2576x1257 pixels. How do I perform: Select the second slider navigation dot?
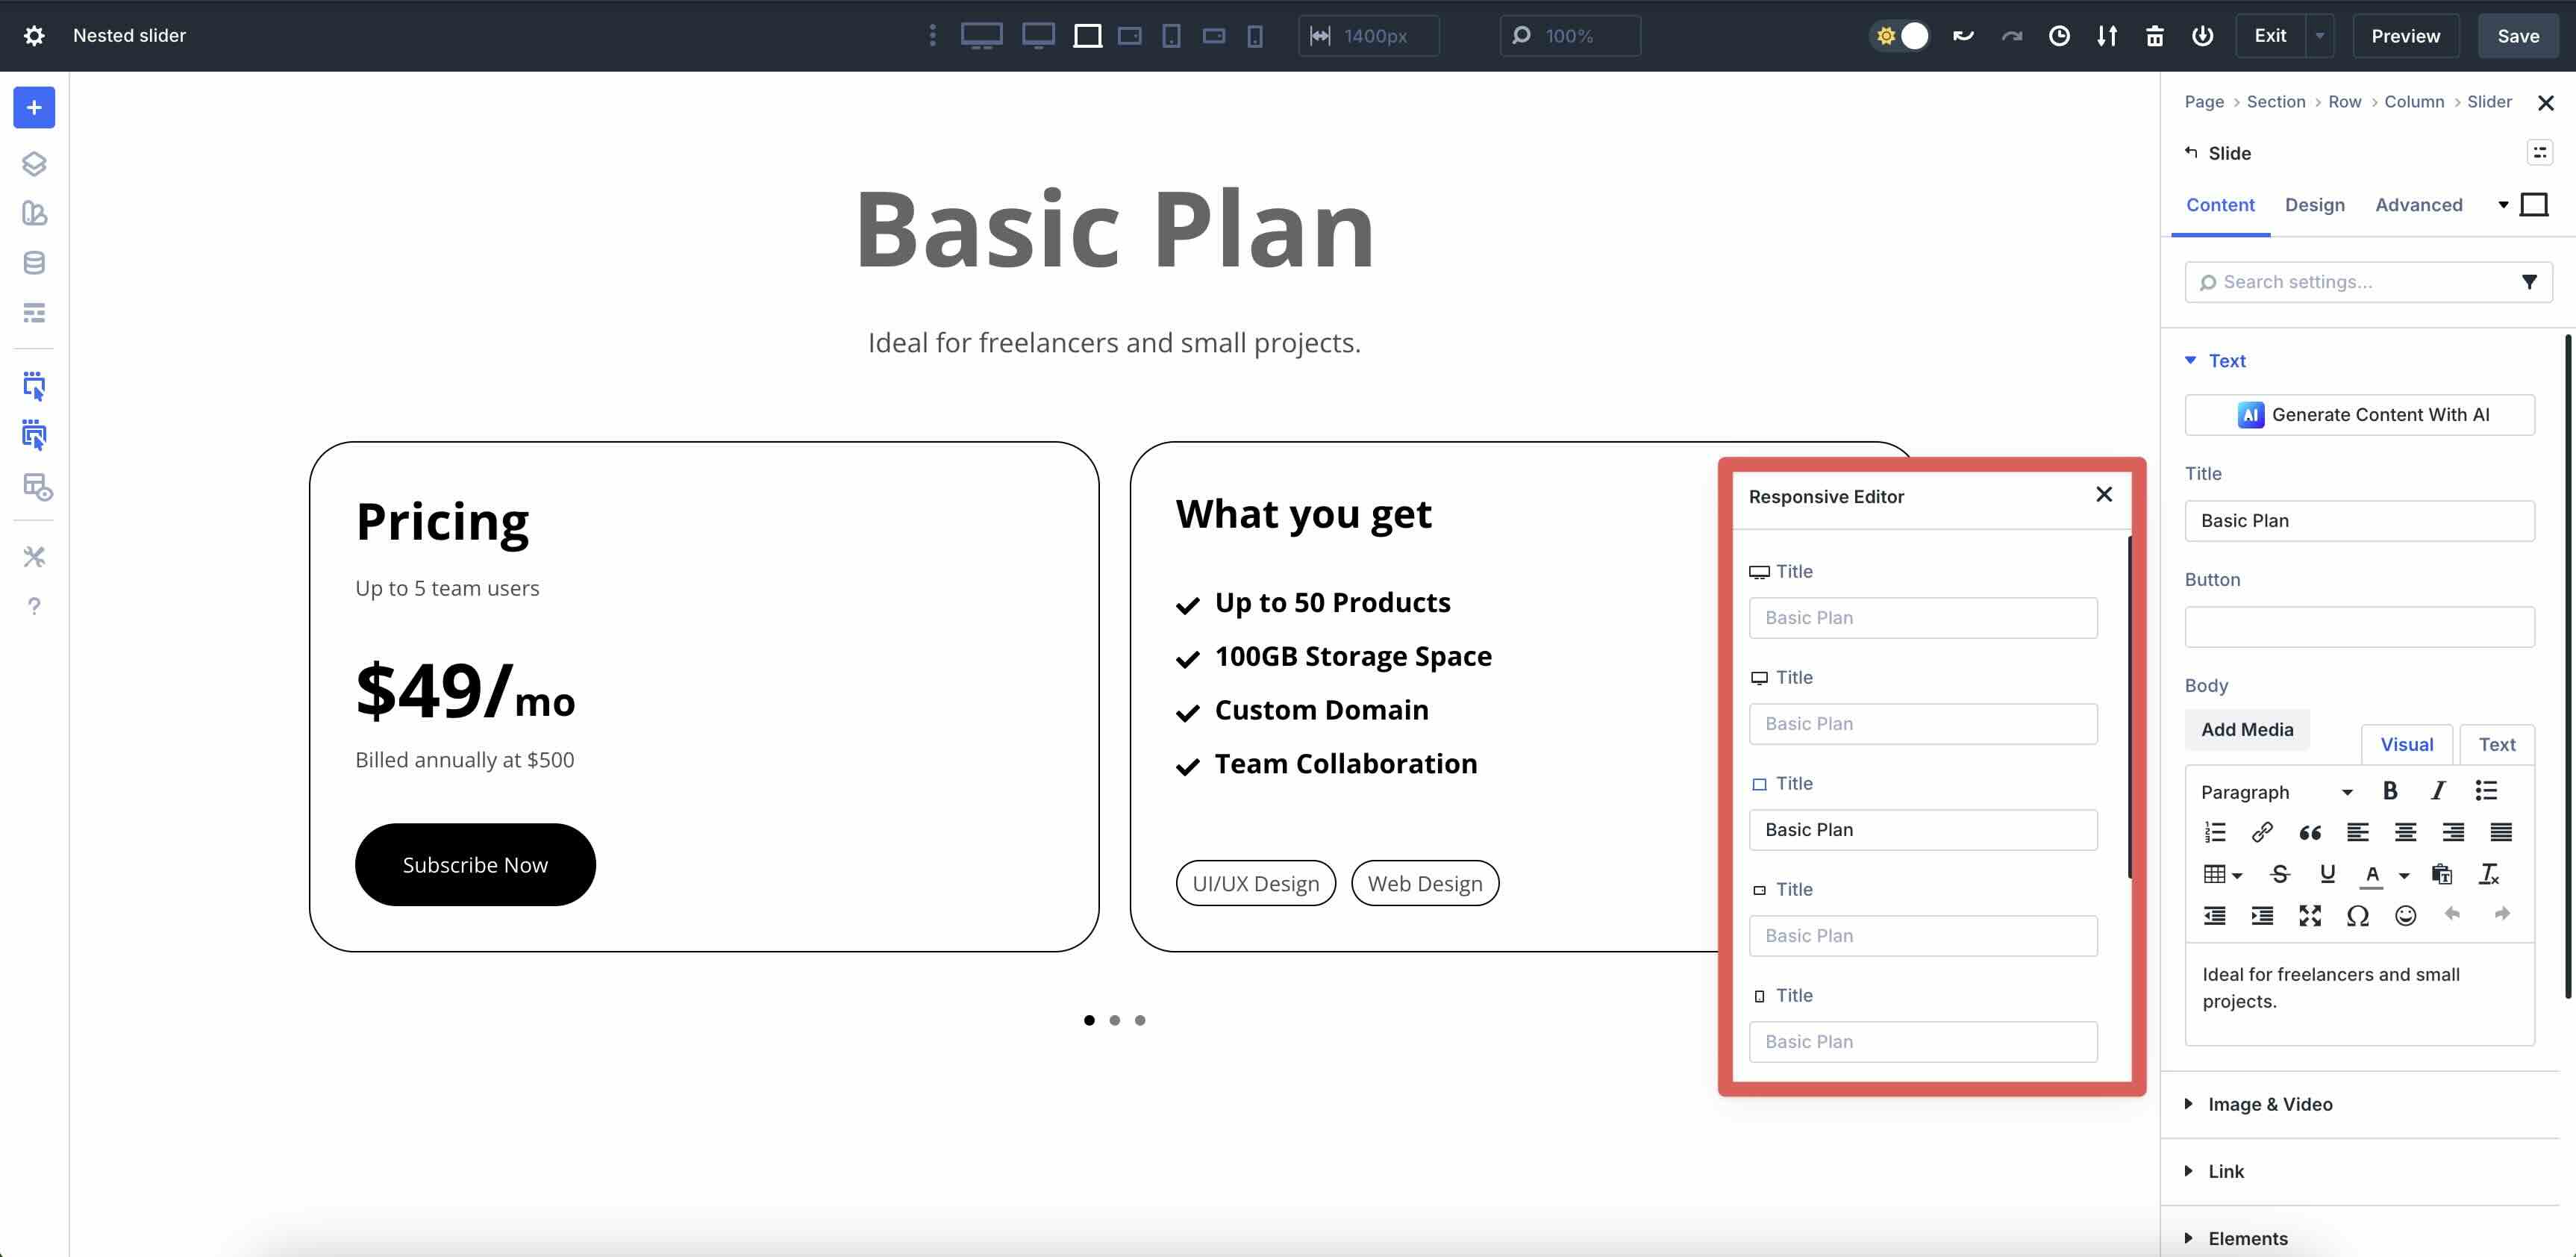1114,1019
